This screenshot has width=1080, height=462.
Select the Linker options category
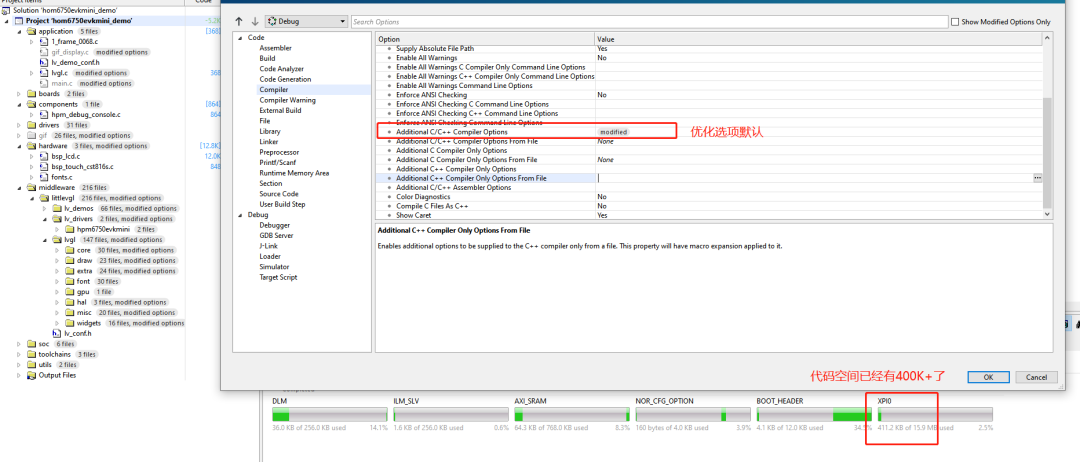(x=269, y=142)
